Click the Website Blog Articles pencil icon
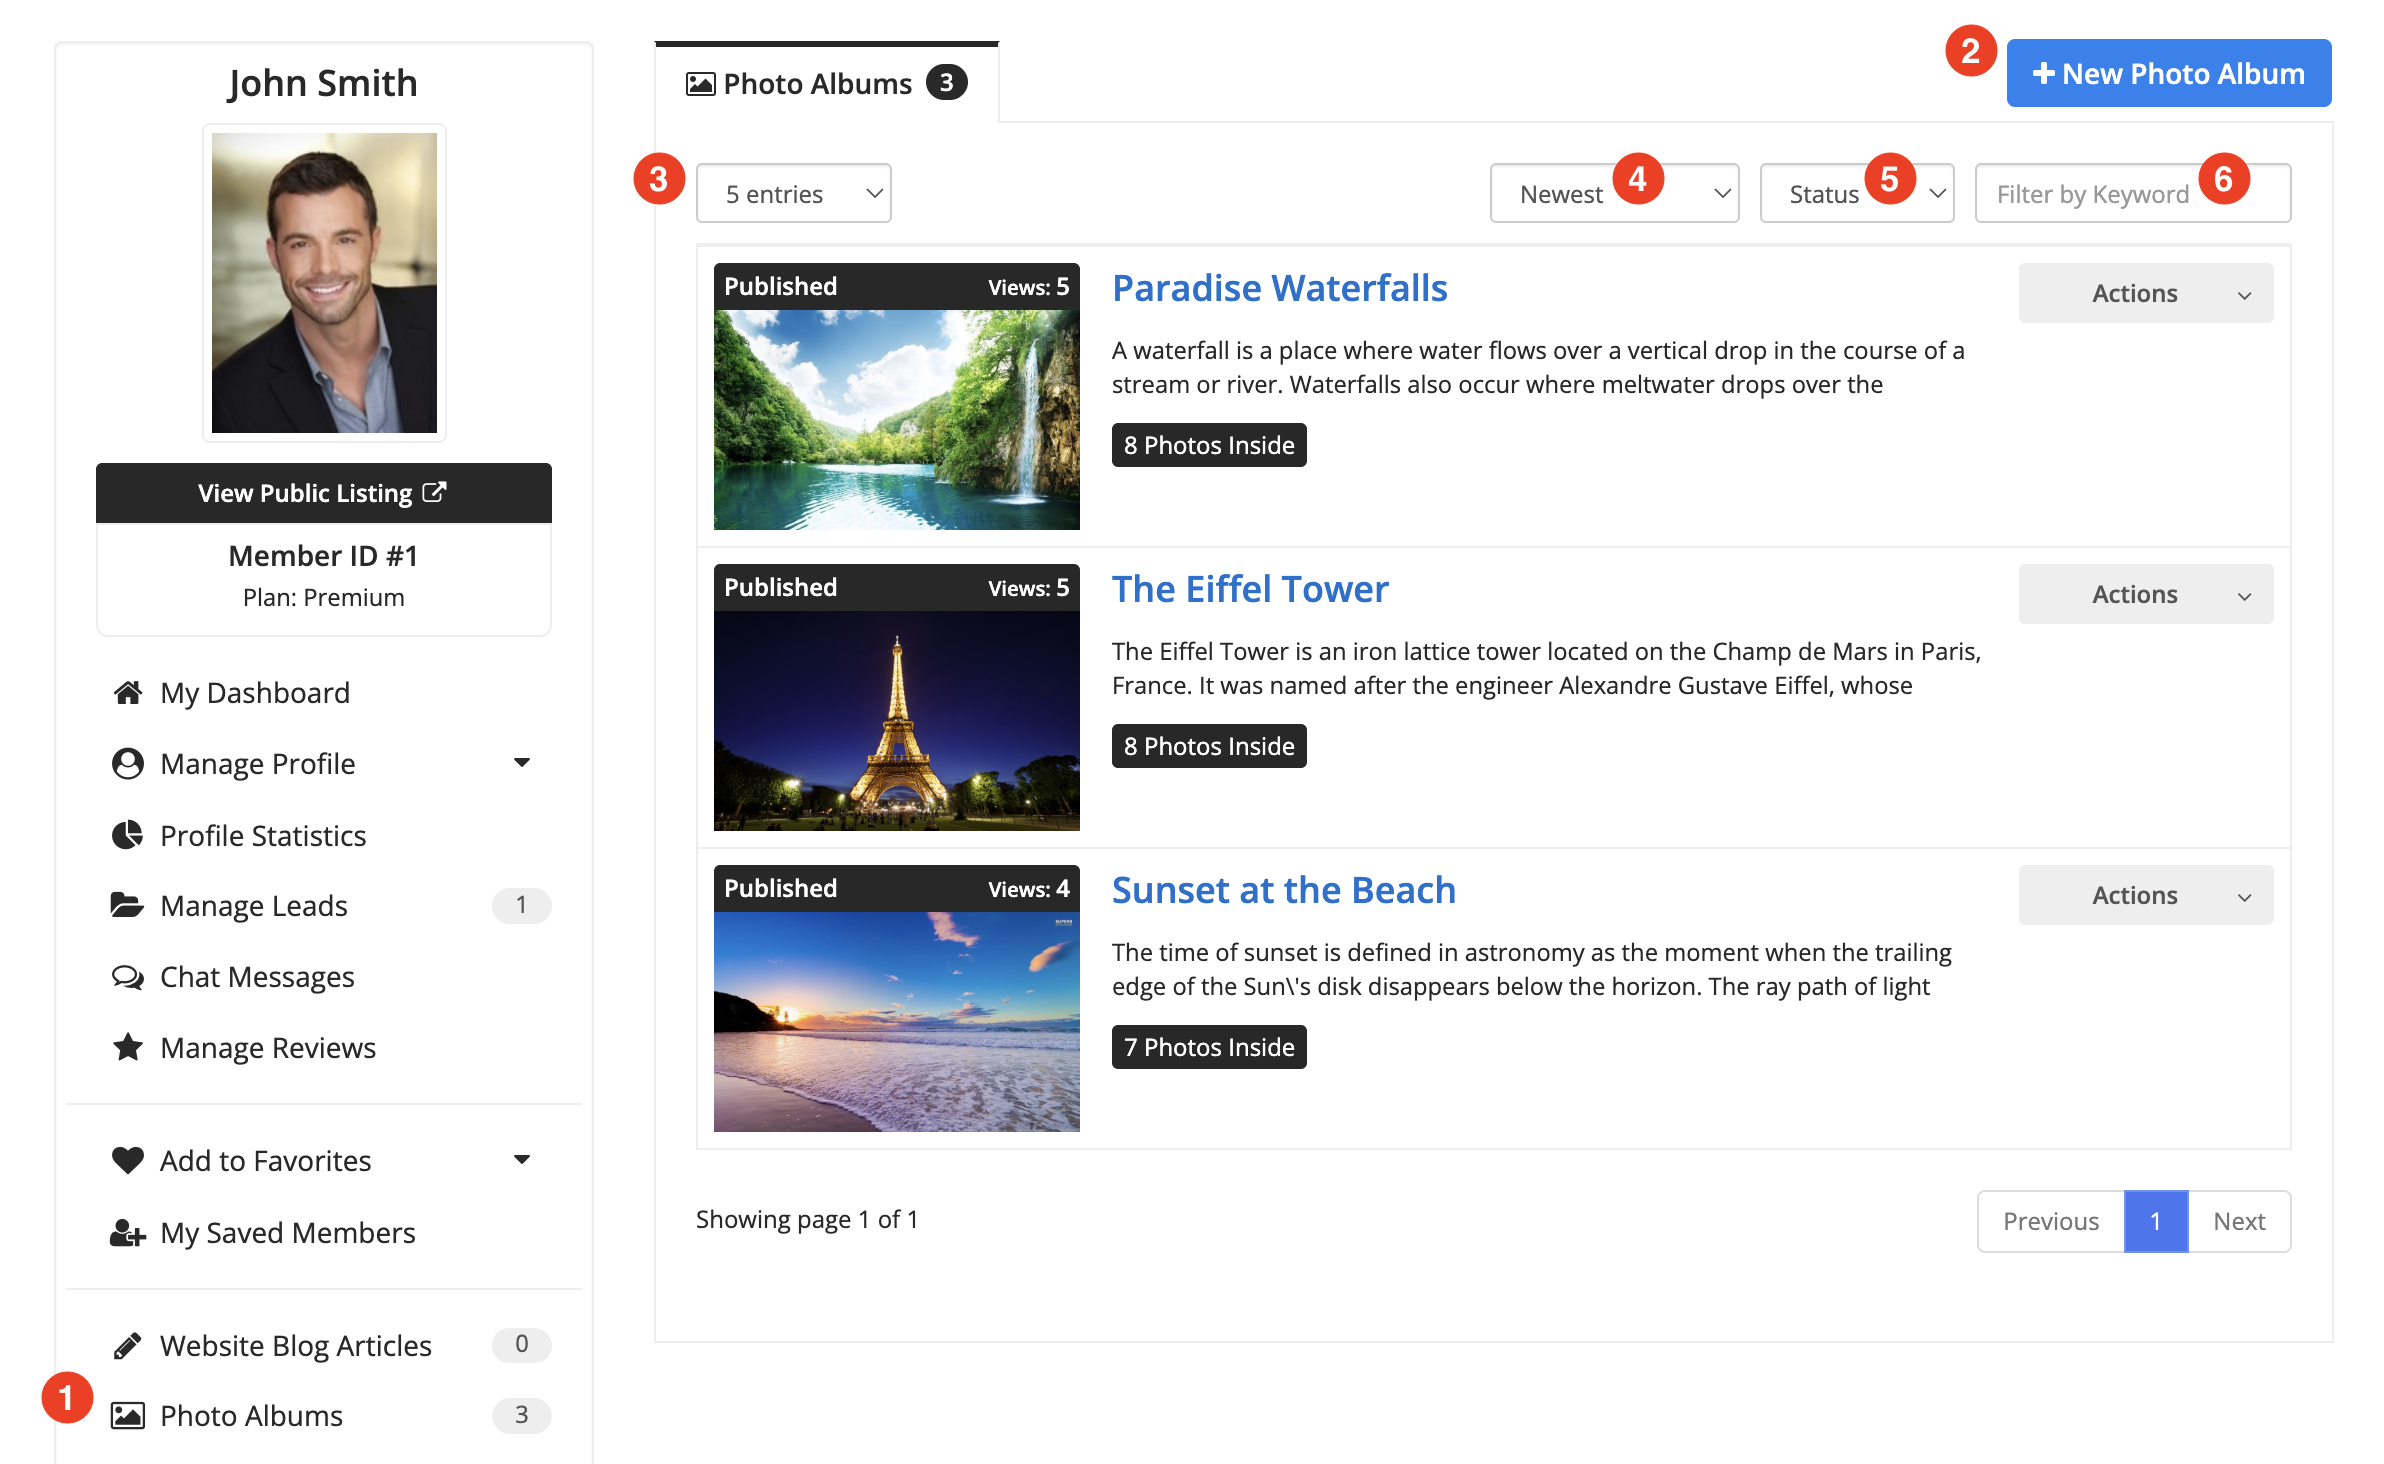 pyautogui.click(x=127, y=1345)
